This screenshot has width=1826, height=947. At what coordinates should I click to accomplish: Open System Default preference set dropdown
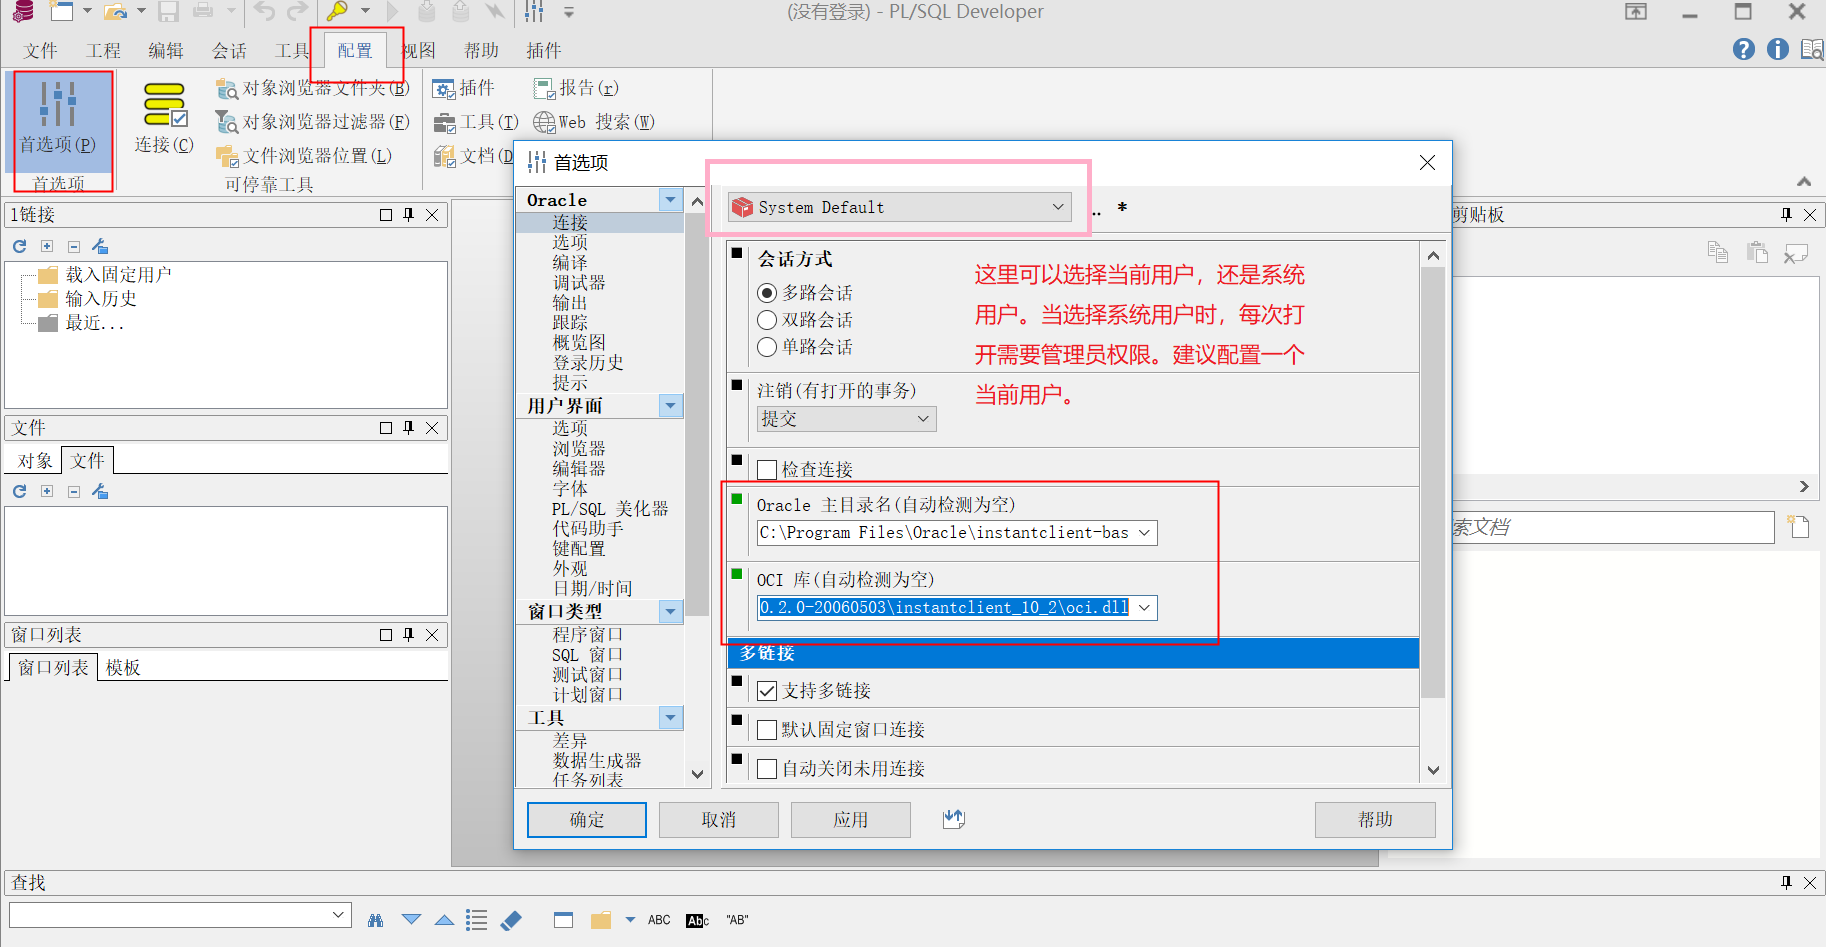tap(900, 207)
